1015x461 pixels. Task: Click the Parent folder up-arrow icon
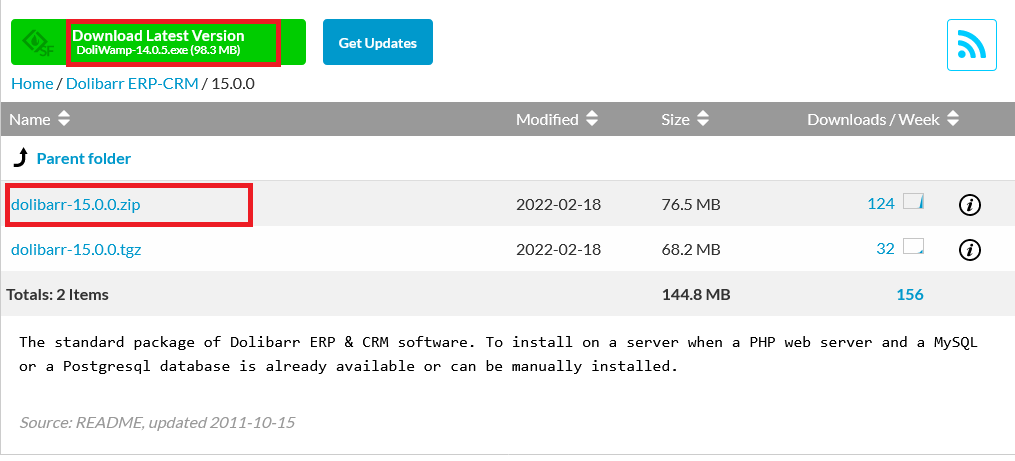(21, 157)
